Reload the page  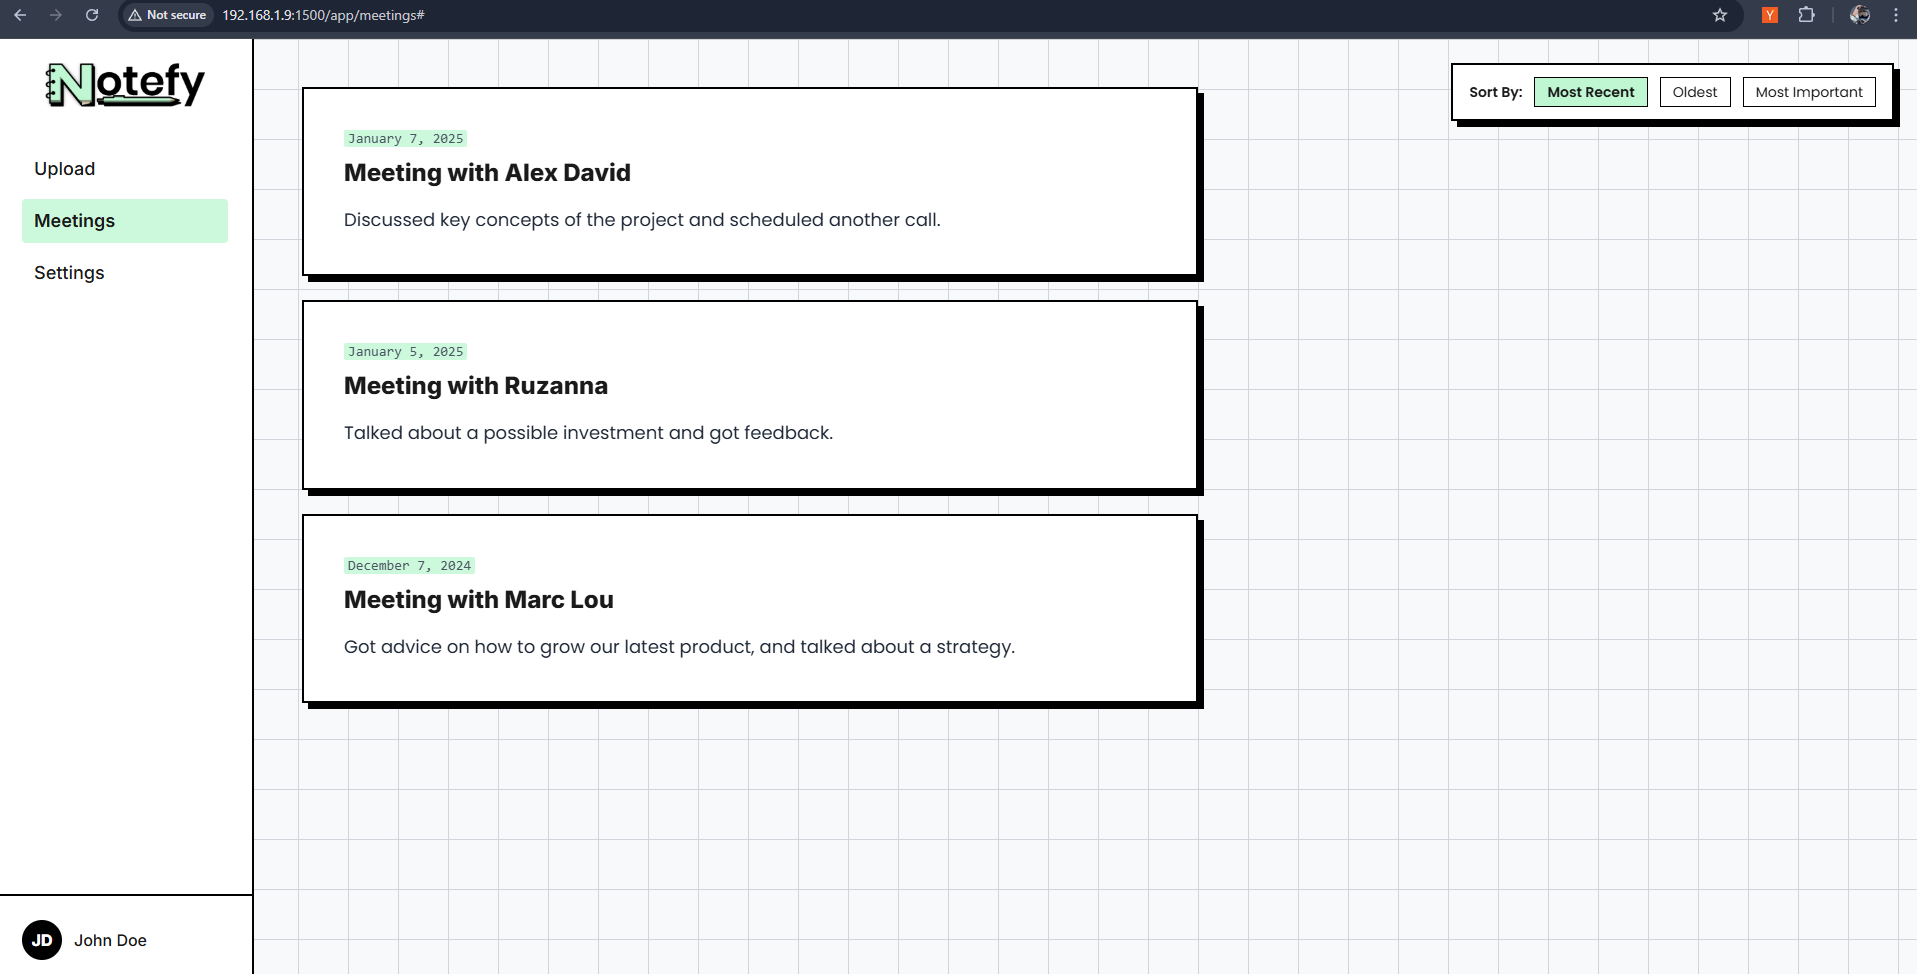click(92, 15)
